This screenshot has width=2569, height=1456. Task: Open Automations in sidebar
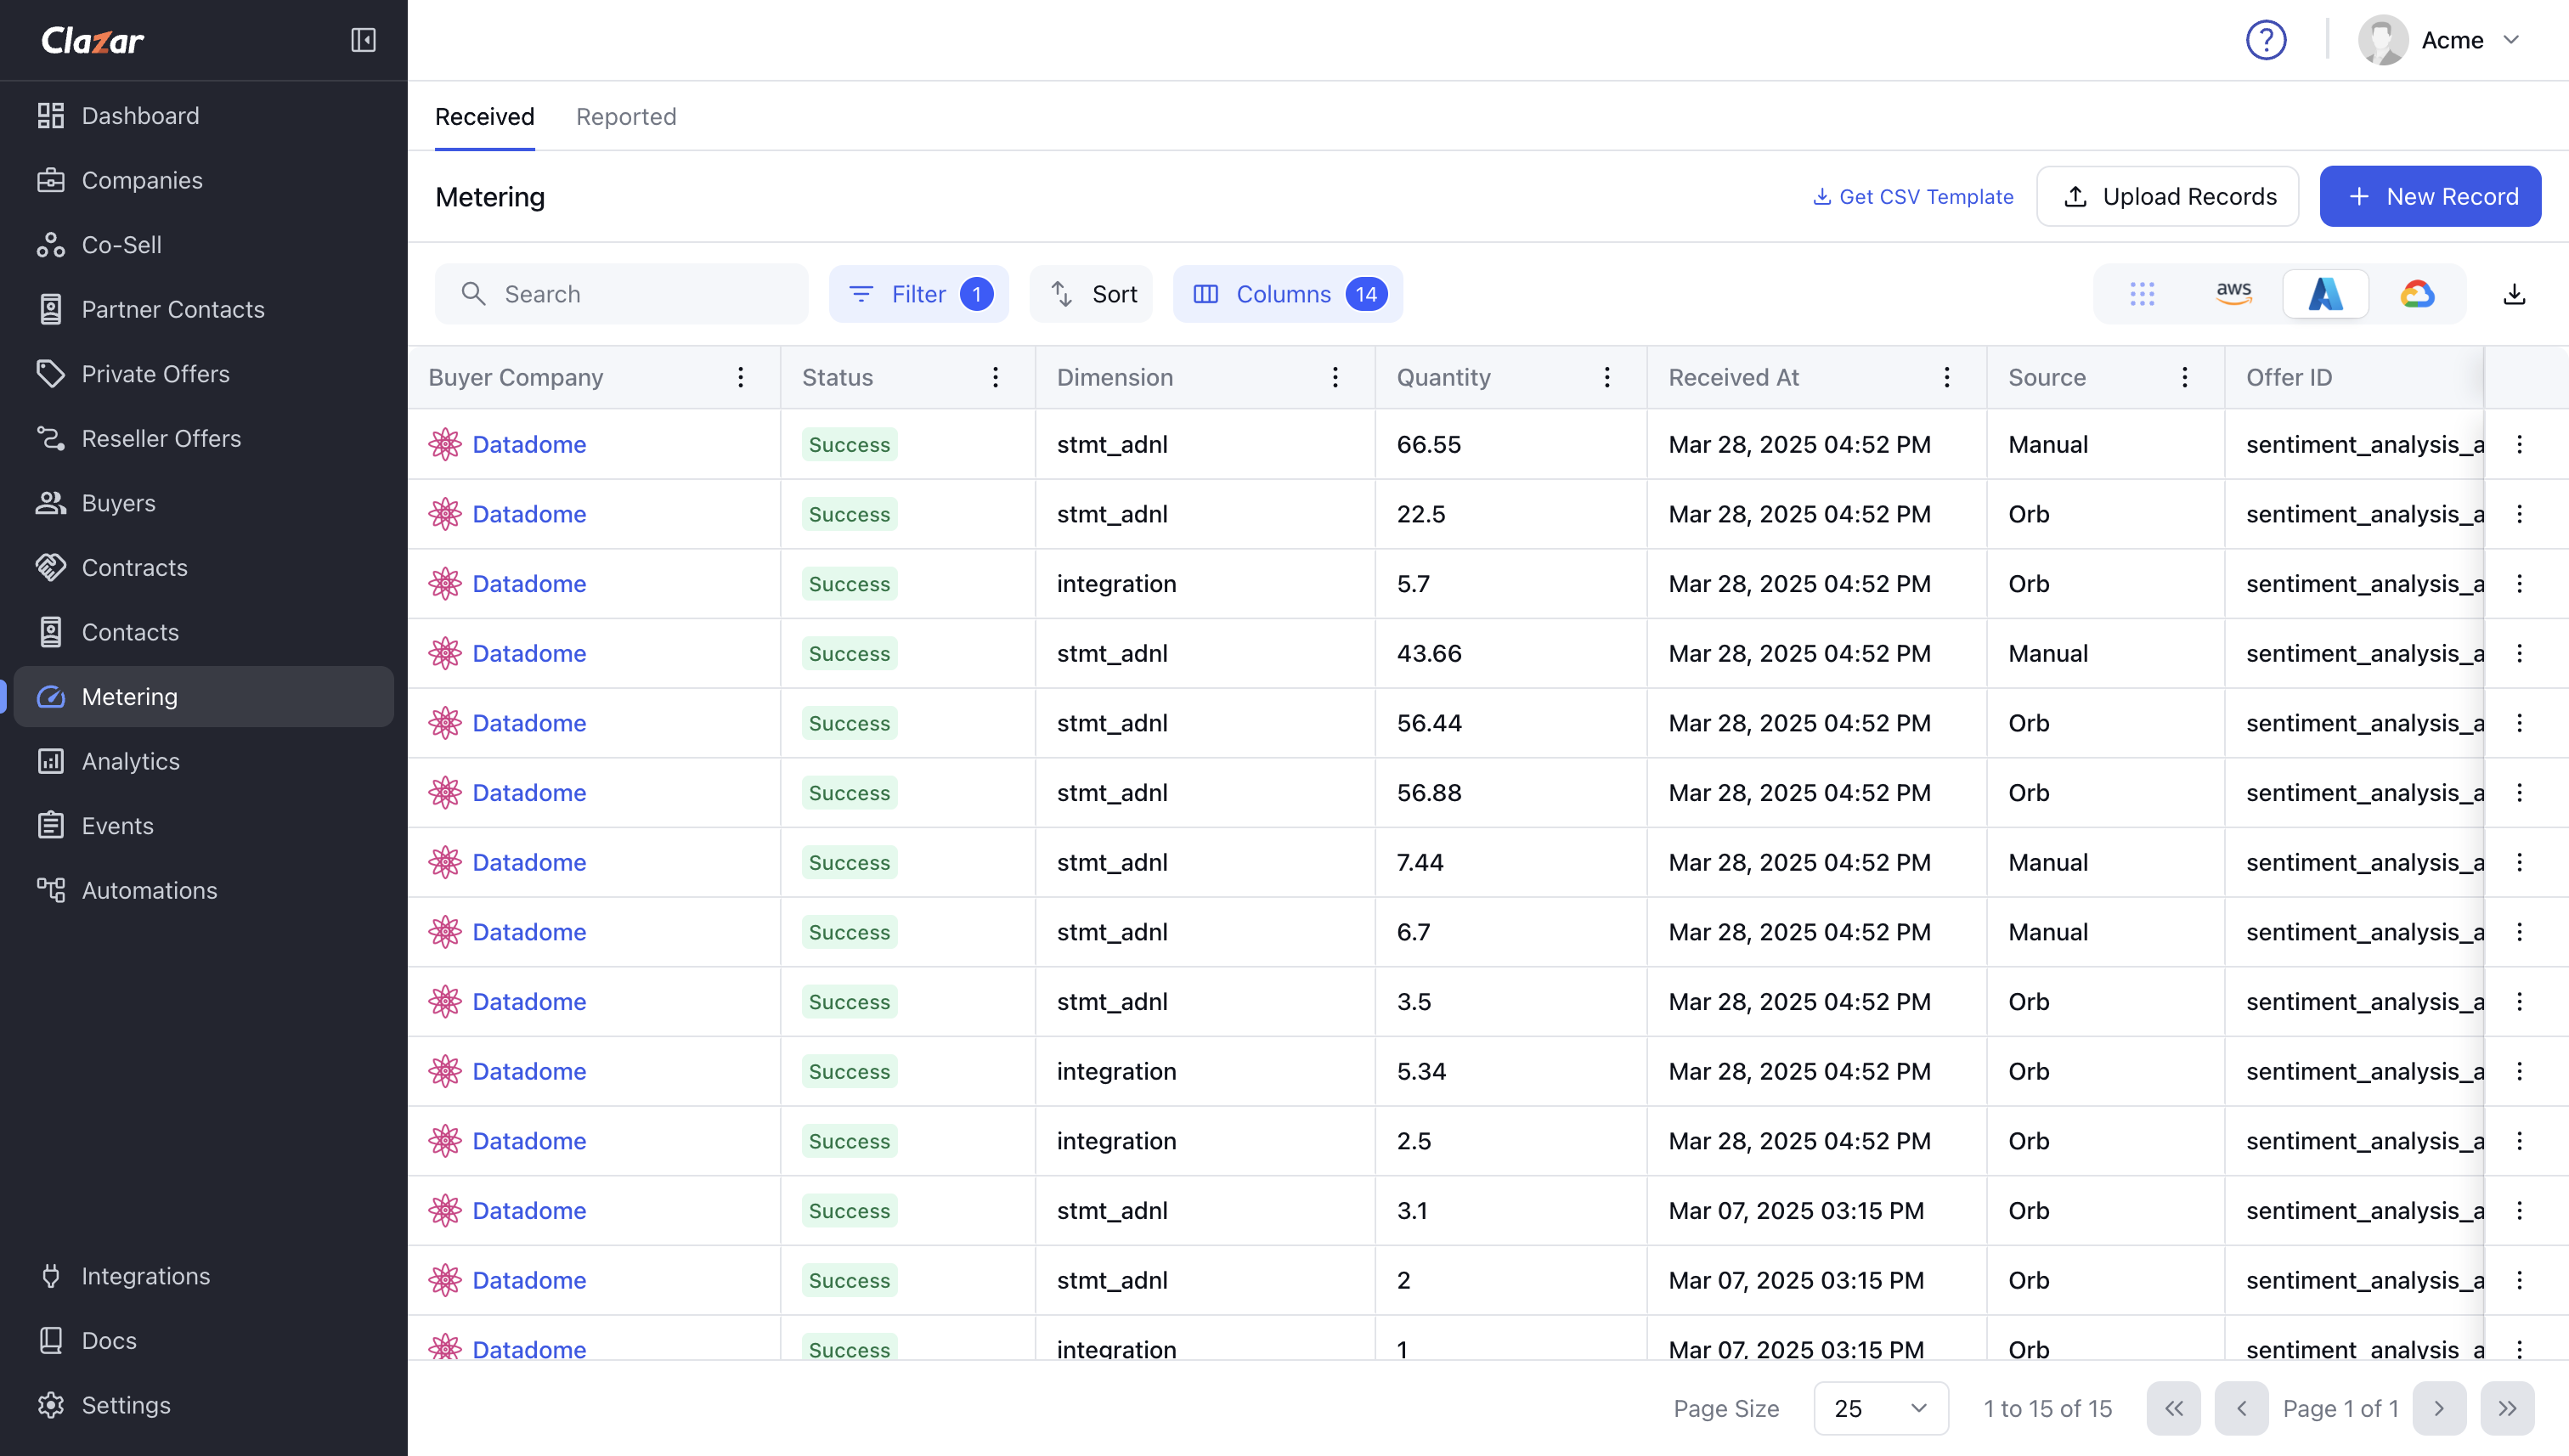pos(204,890)
